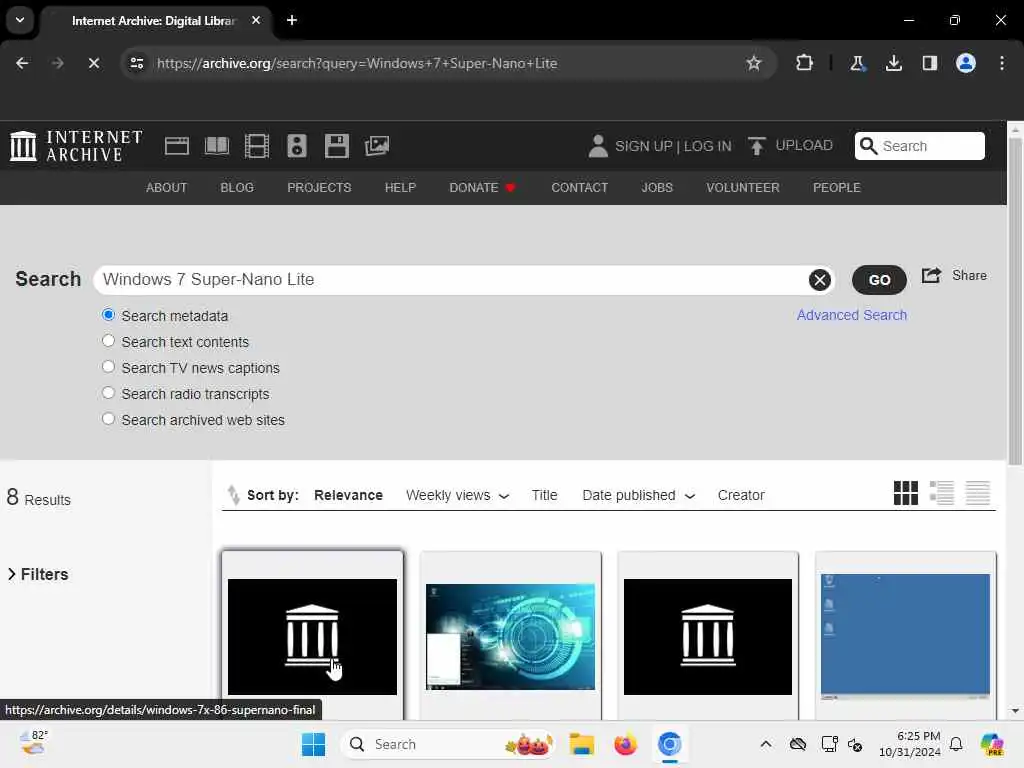Open the tab search dropdown arrow
The image size is (1024, 768).
pos(20,20)
